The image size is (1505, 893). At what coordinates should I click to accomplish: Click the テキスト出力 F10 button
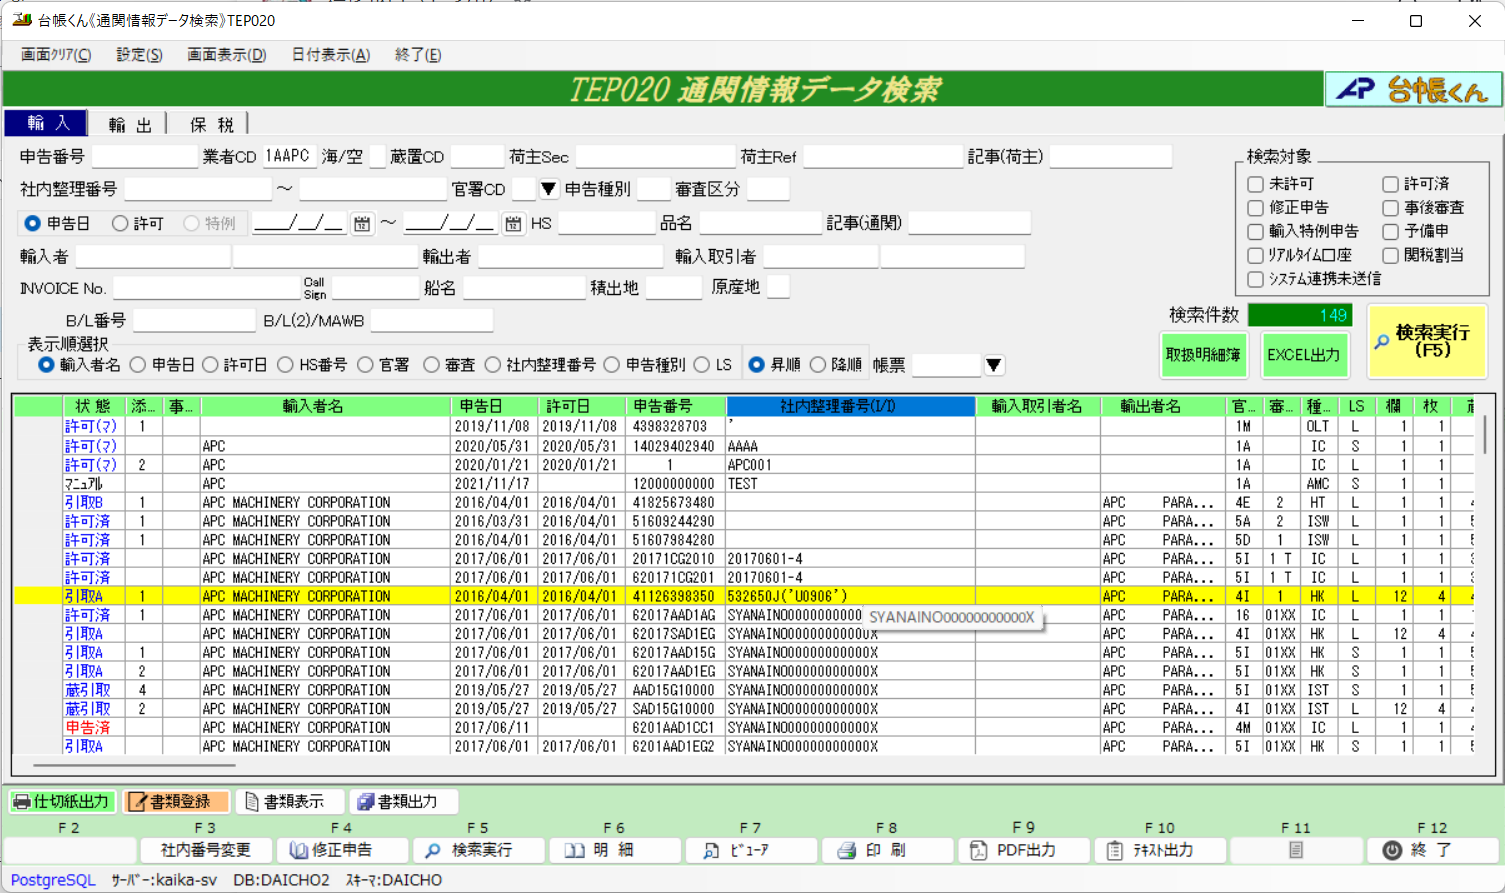point(1159,850)
